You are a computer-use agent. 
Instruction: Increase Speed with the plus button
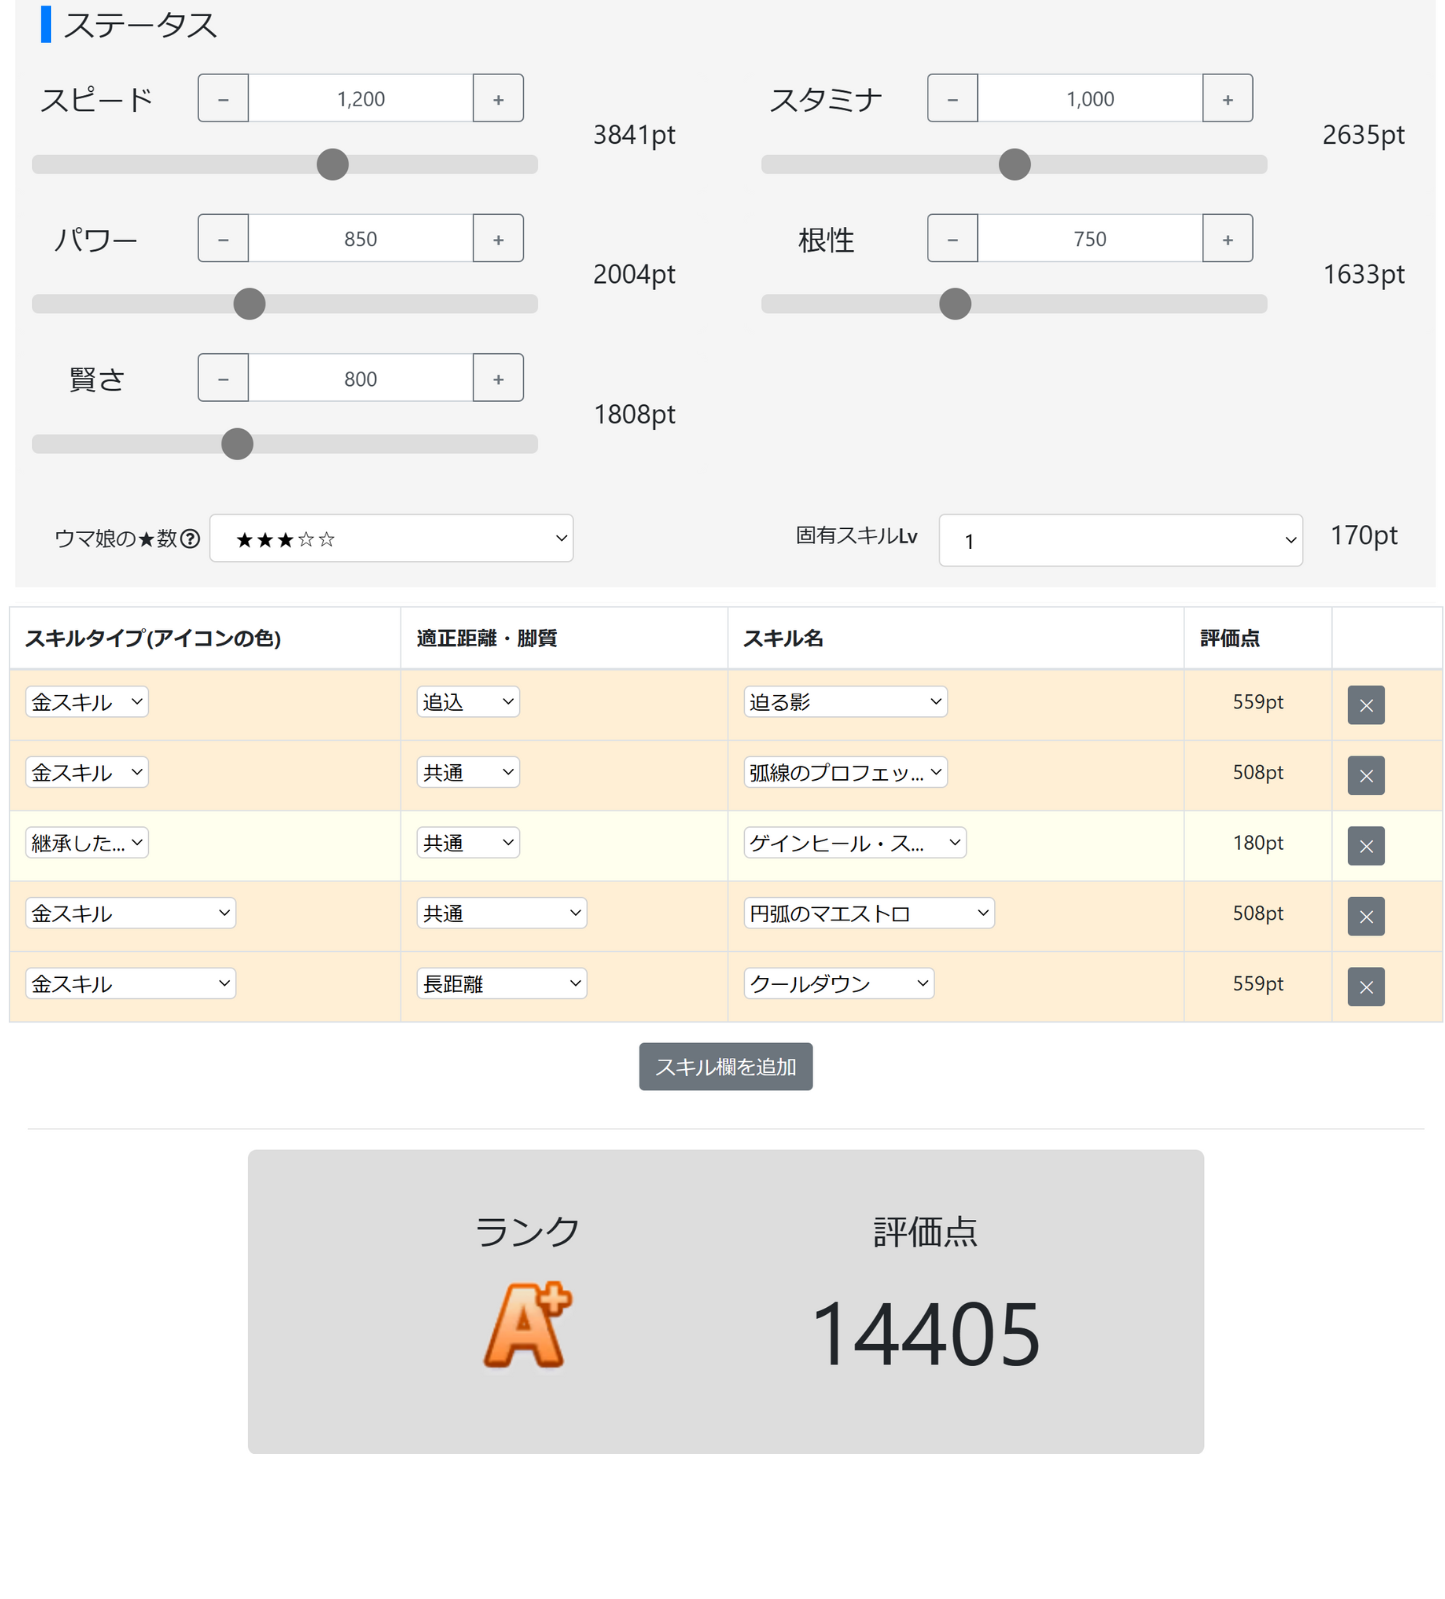tap(498, 98)
